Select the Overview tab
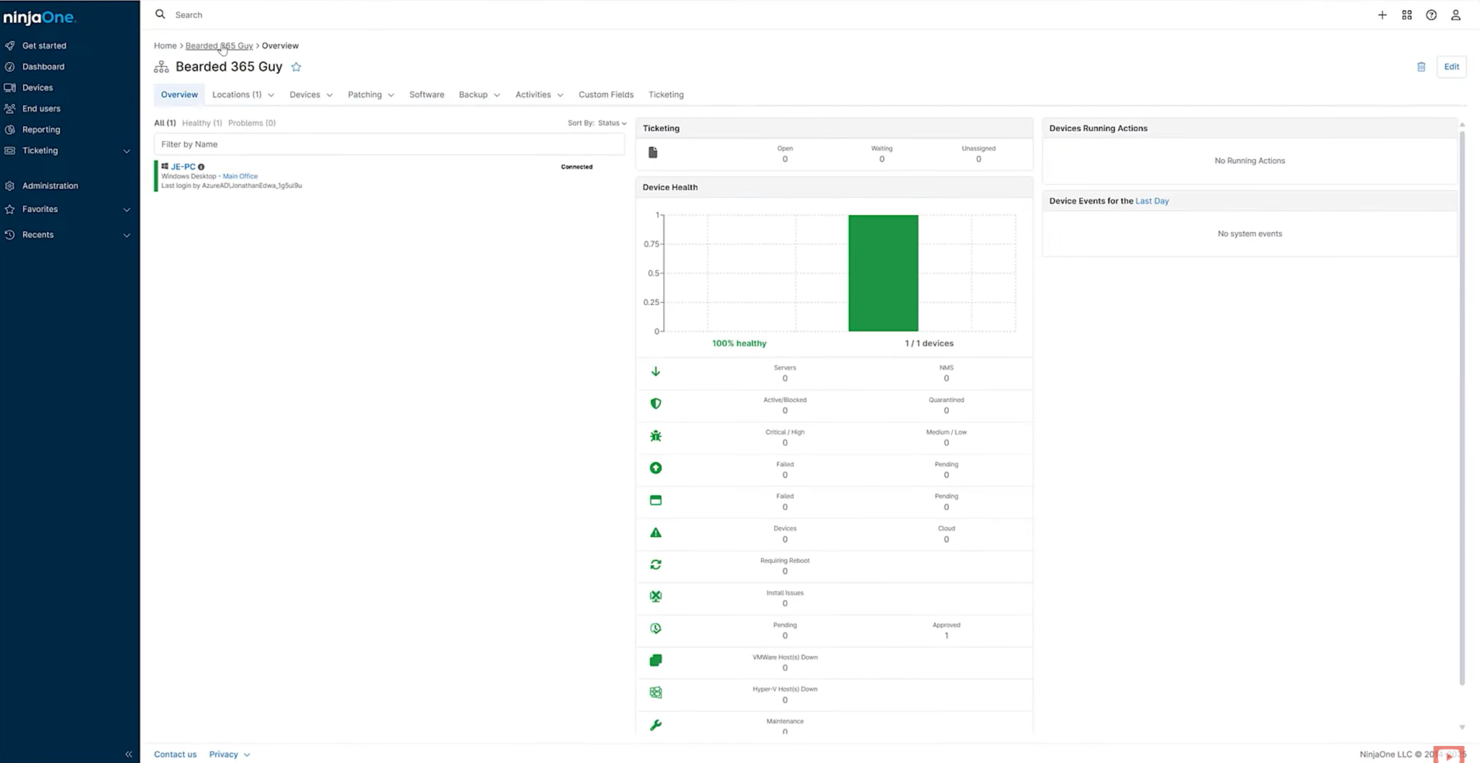The height and width of the screenshot is (763, 1480). point(180,95)
